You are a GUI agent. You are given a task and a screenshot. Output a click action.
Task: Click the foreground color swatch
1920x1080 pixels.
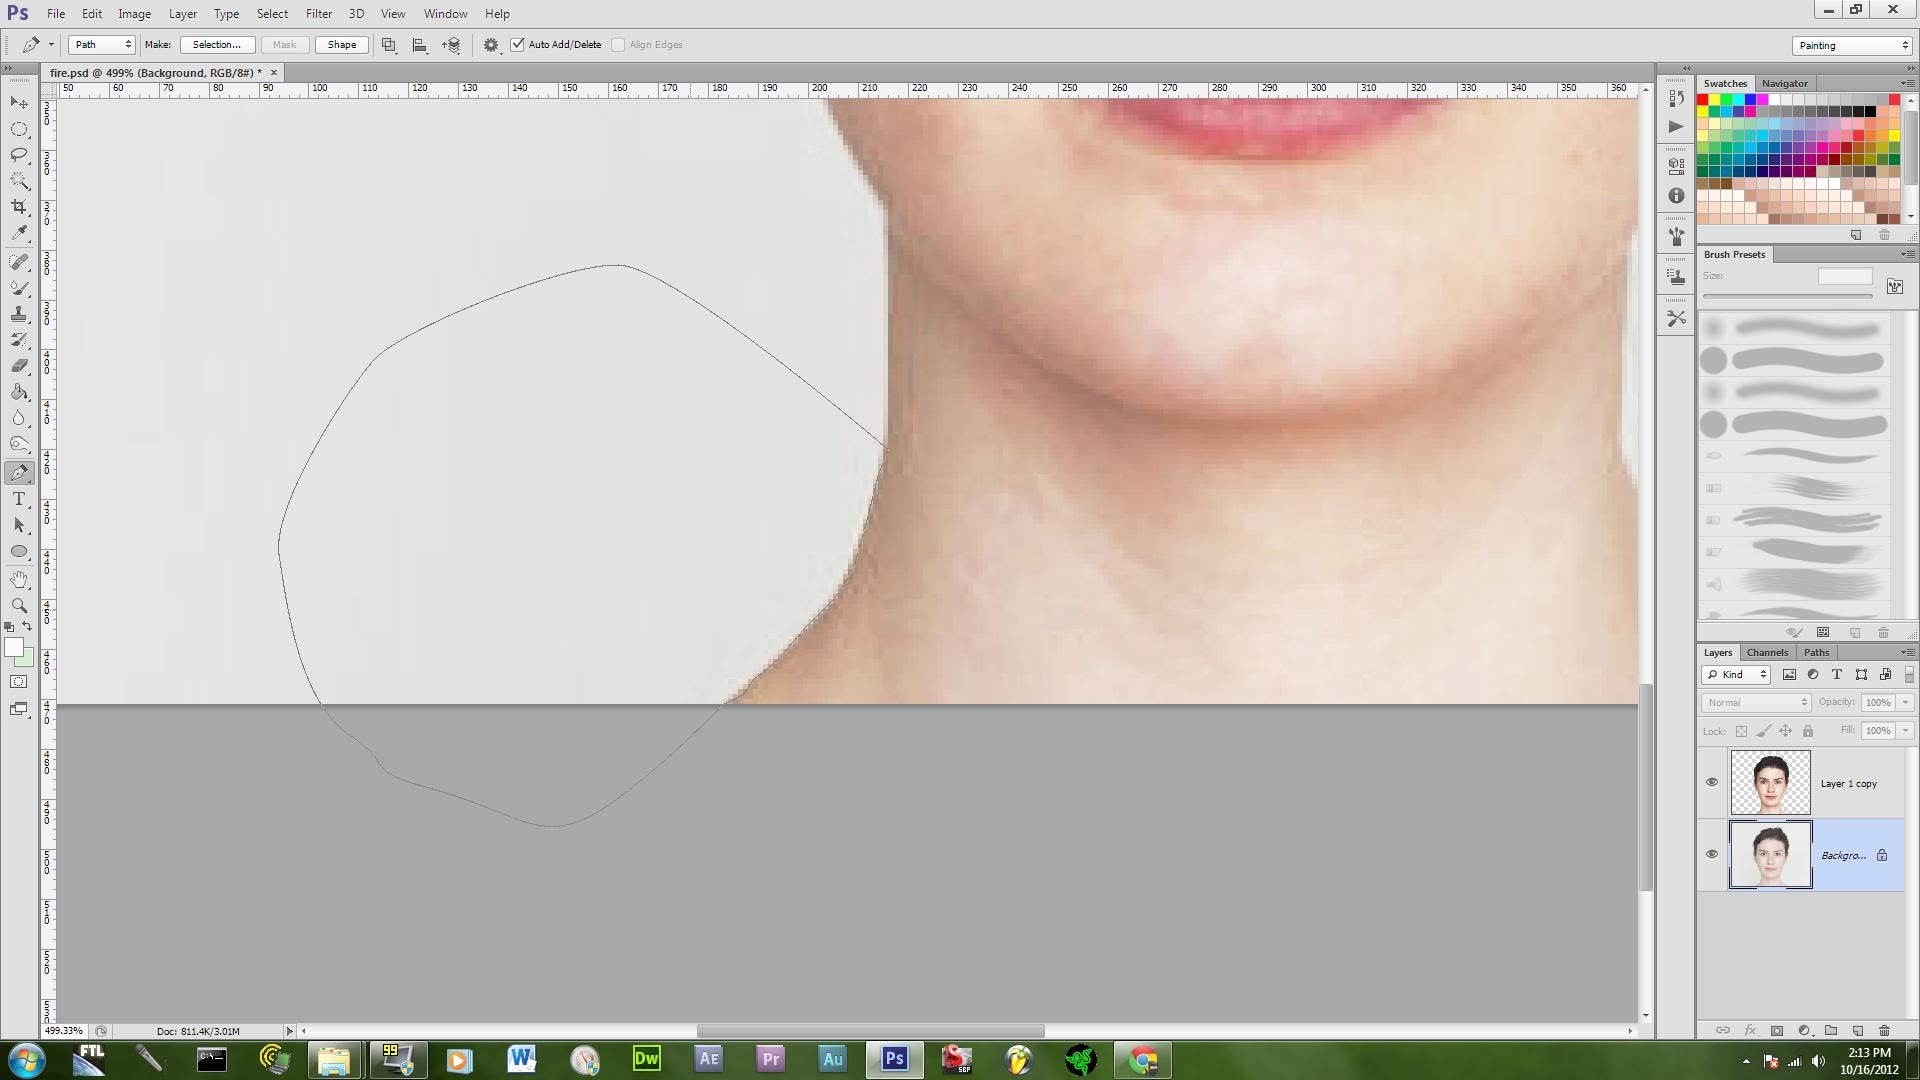(x=13, y=647)
